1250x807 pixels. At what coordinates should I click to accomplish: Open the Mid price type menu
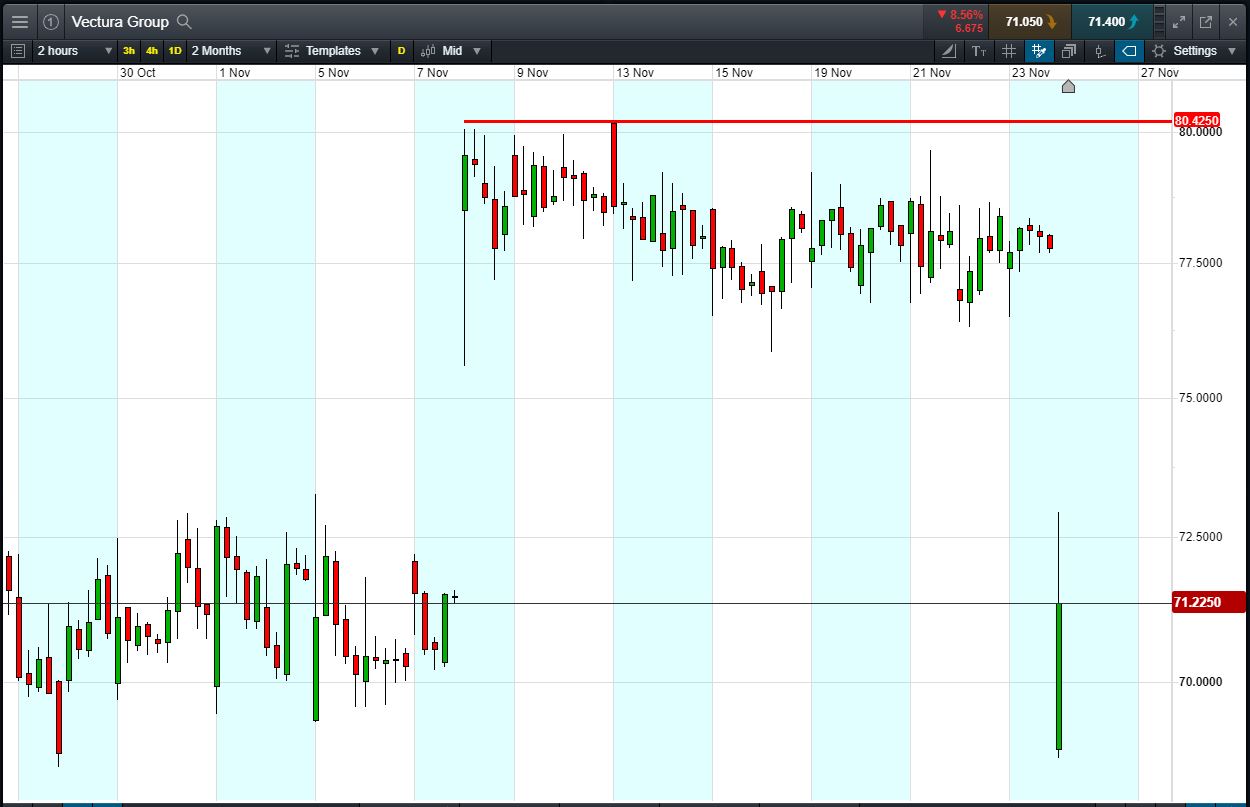[x=451, y=51]
